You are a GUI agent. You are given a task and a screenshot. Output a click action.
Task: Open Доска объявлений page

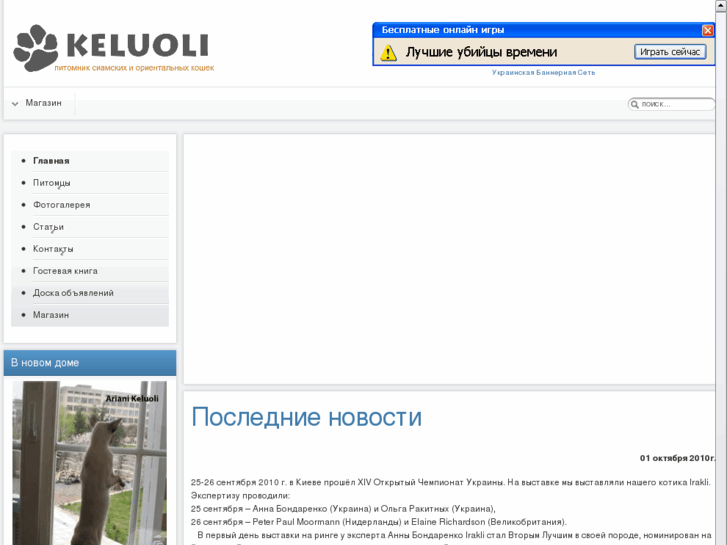tap(73, 293)
